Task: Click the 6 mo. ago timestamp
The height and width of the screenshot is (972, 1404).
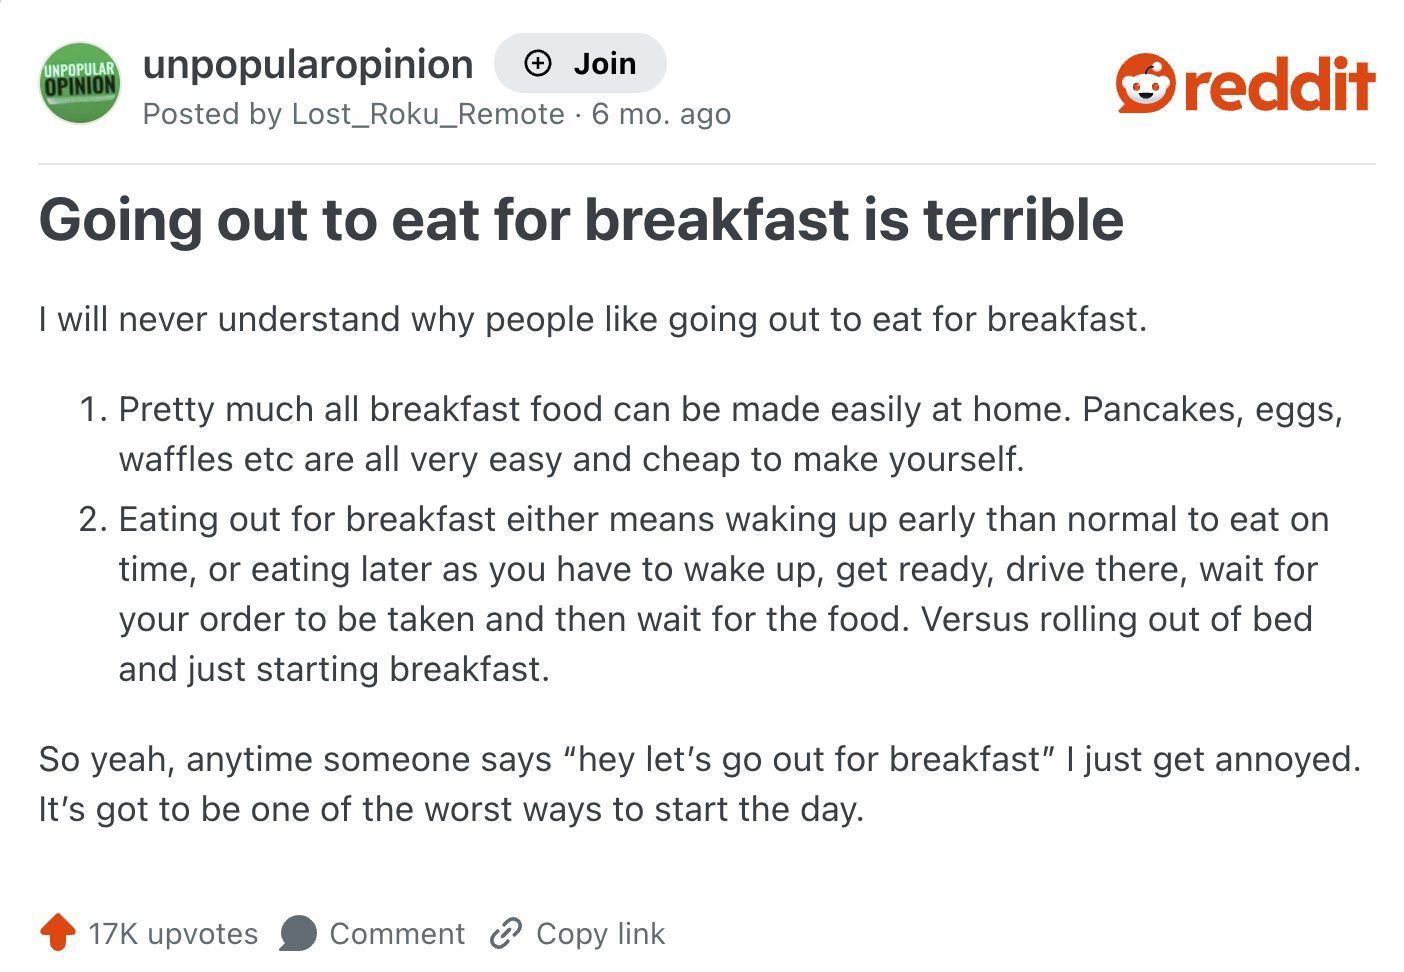Action: [x=661, y=114]
